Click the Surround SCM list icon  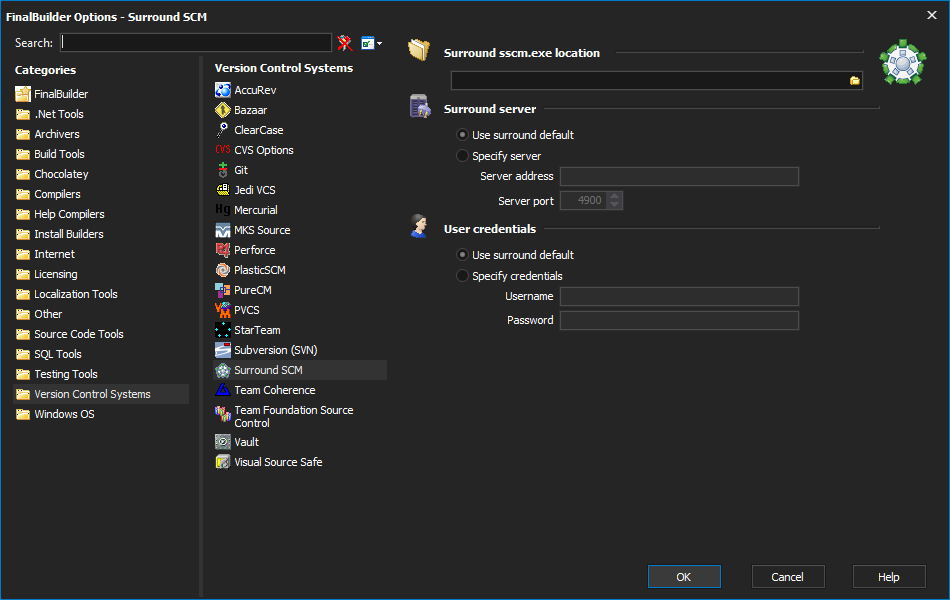223,370
